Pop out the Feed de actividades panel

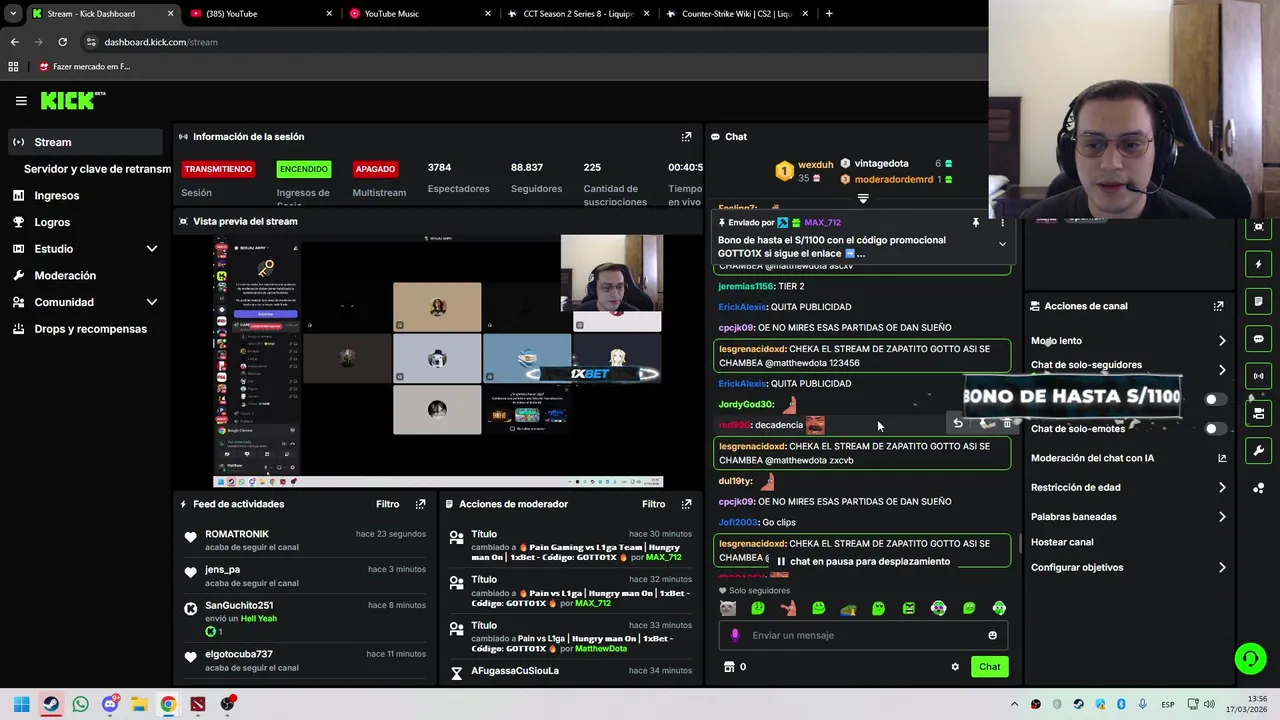pyautogui.click(x=420, y=504)
